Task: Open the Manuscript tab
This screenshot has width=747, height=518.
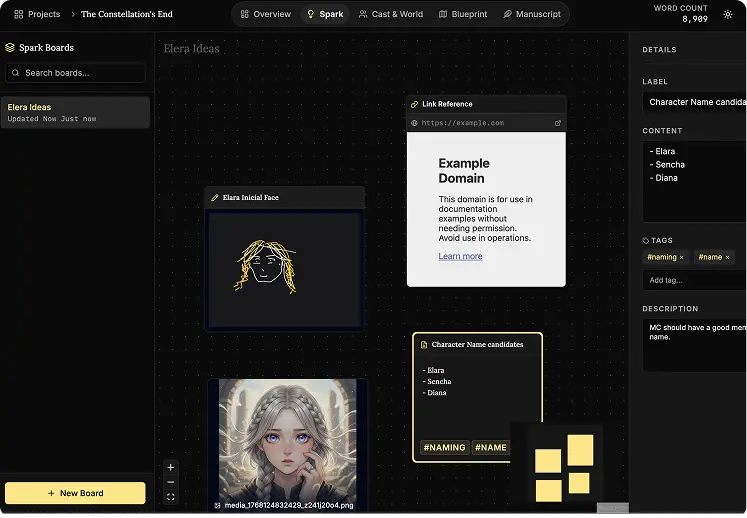Action: pyautogui.click(x=531, y=14)
